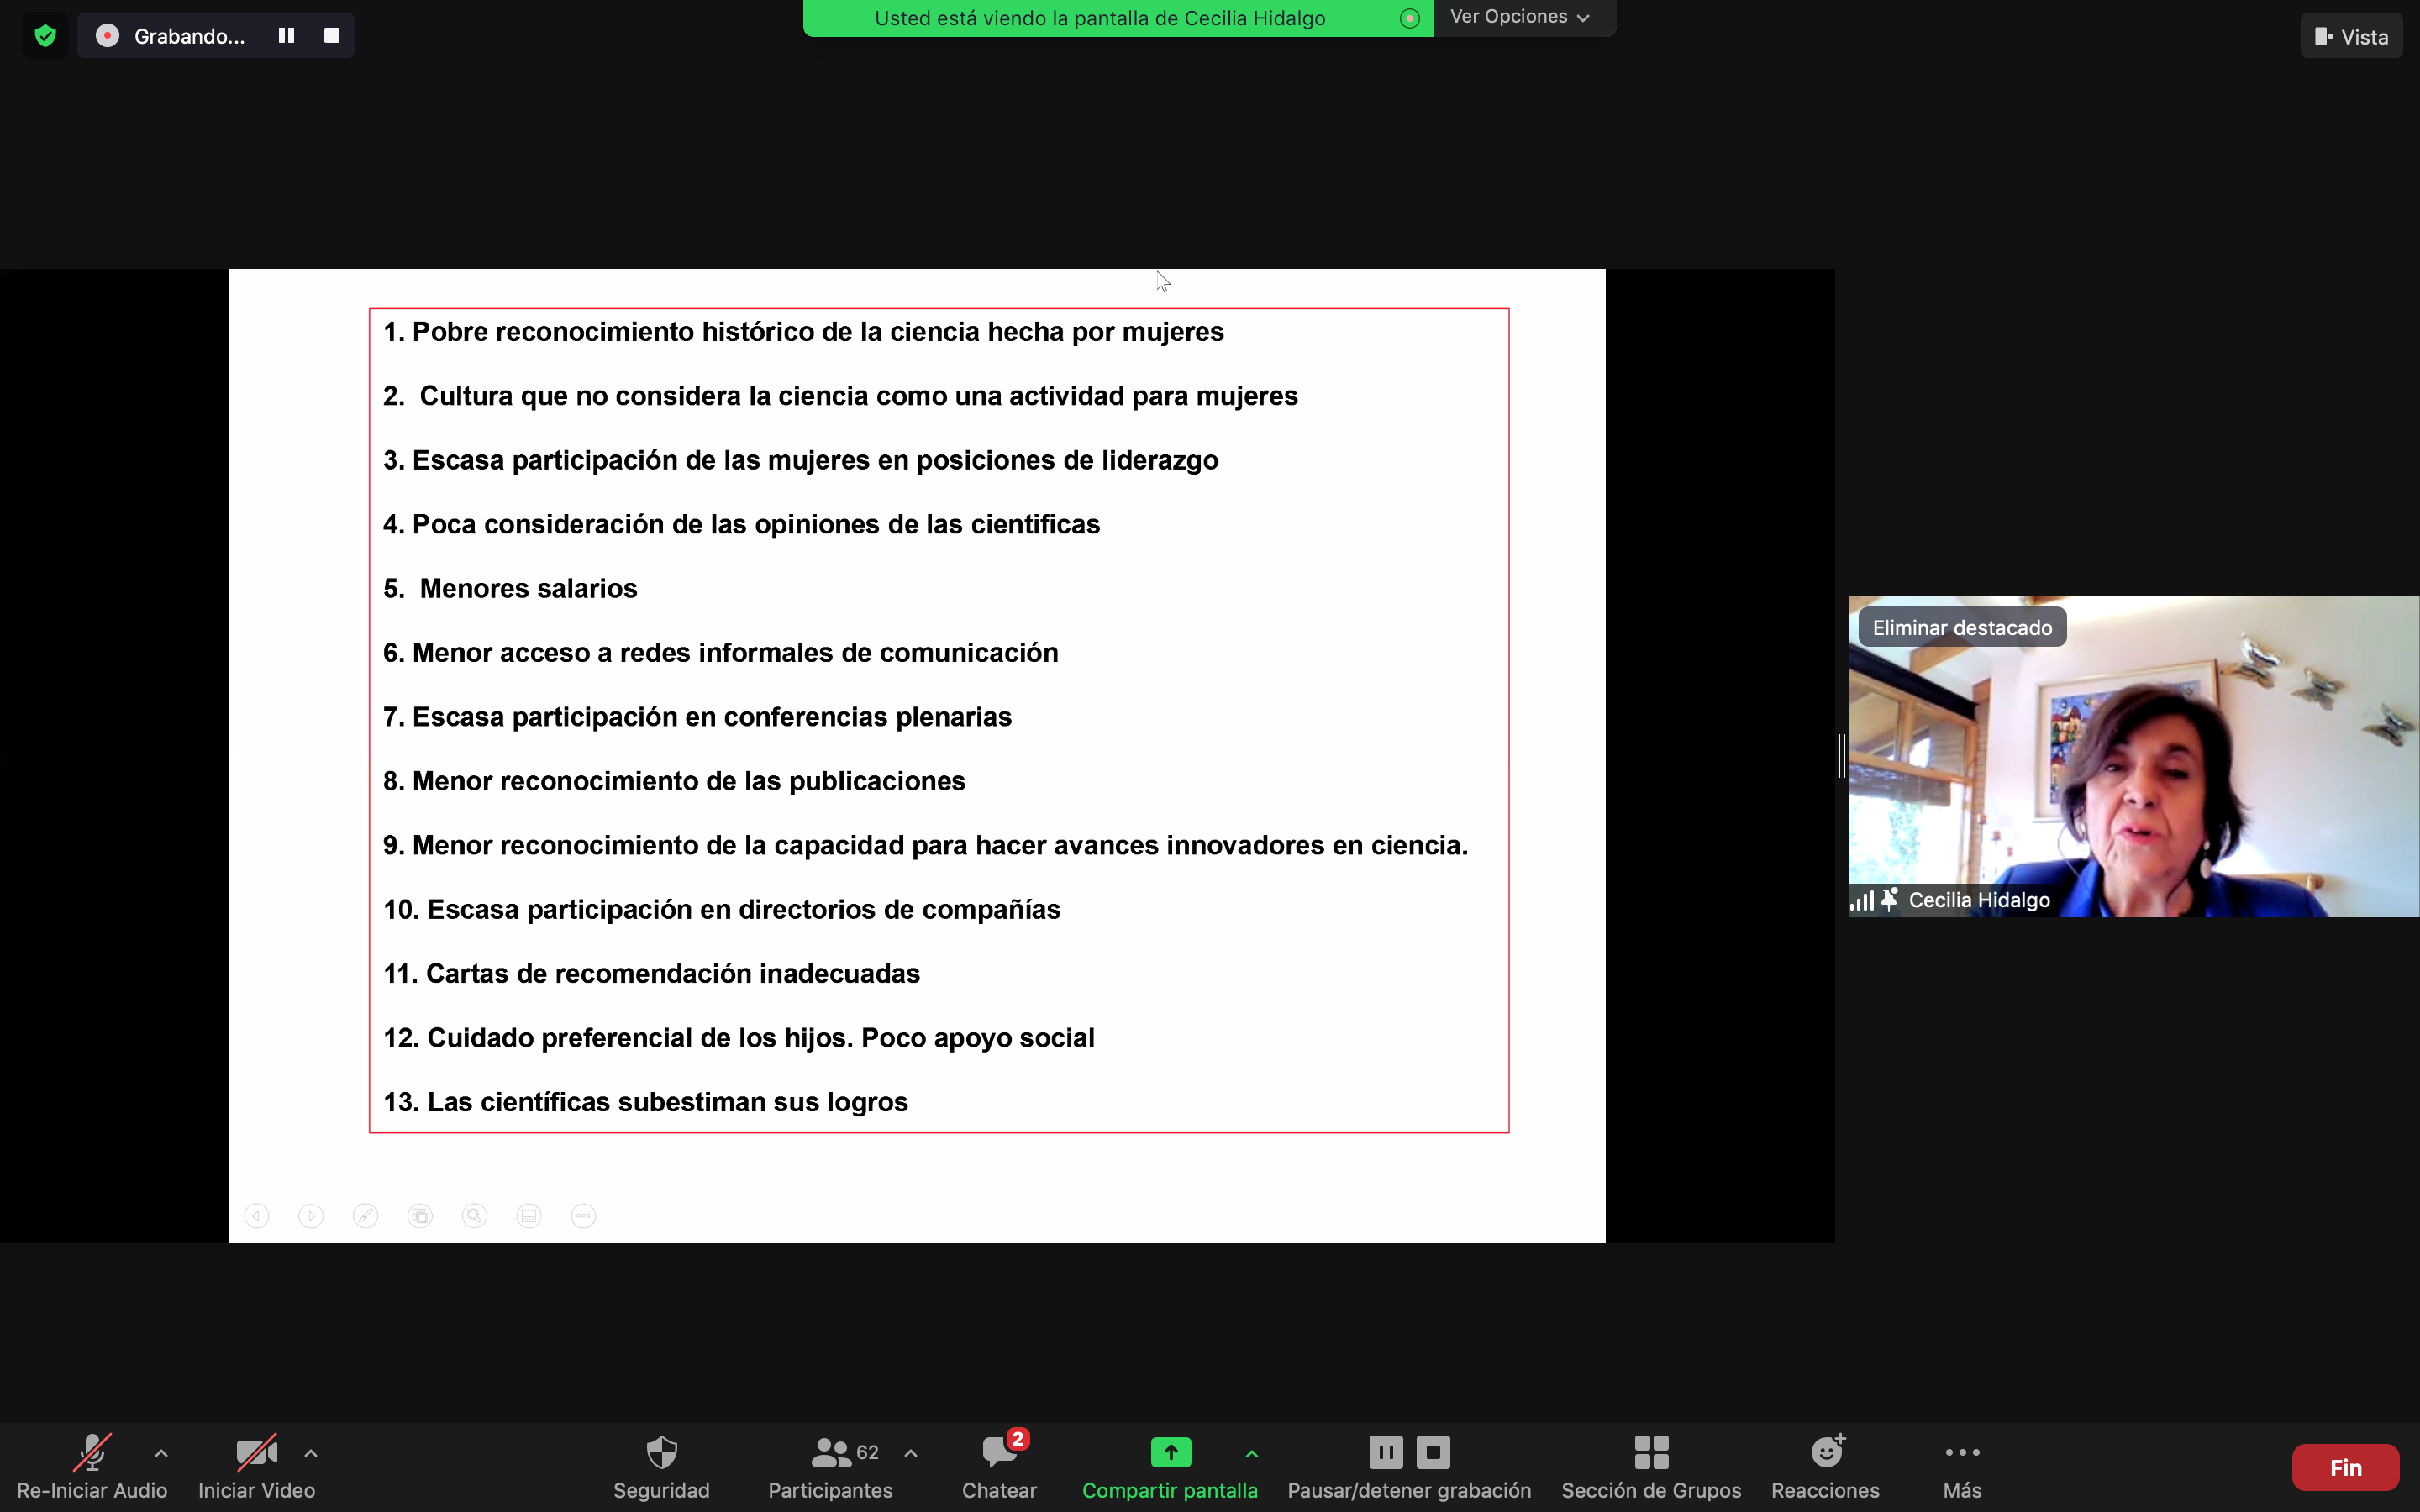
Task: Expand audio options chevron
Action: (161, 1453)
